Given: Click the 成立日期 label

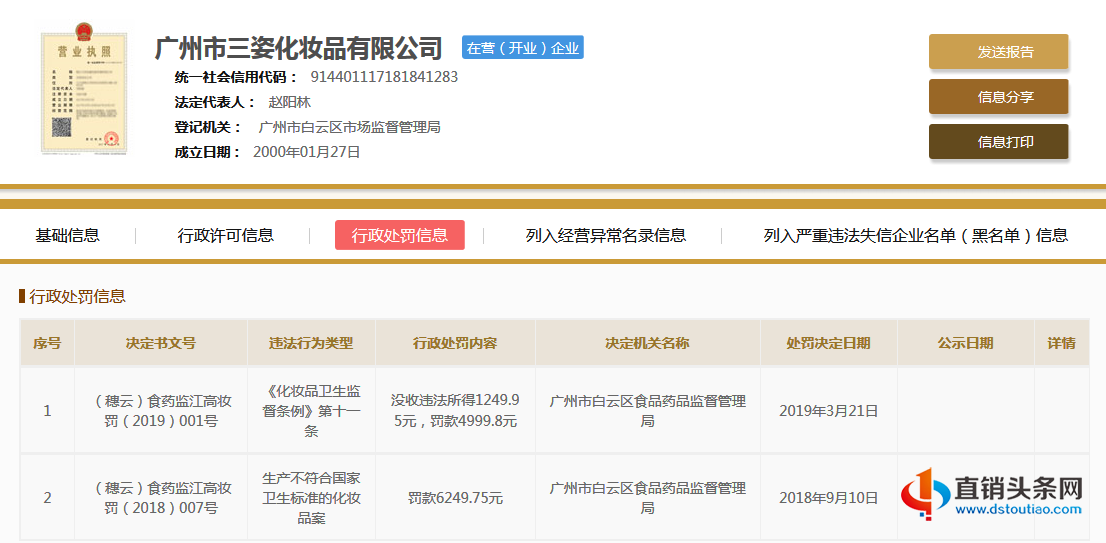Looking at the screenshot, I should click(x=208, y=152).
